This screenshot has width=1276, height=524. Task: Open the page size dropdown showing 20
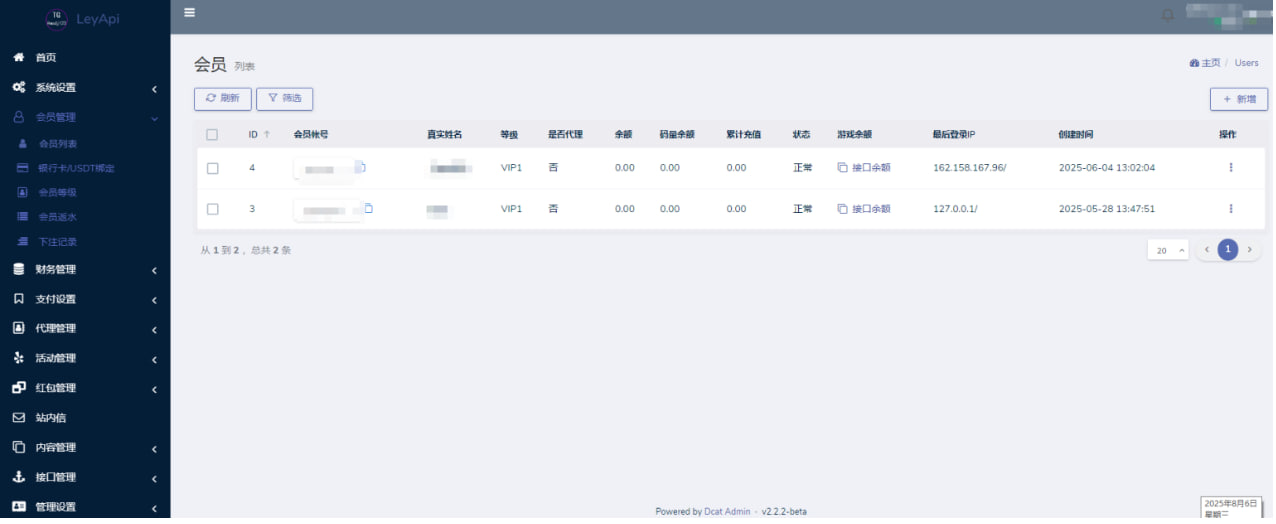click(1167, 250)
